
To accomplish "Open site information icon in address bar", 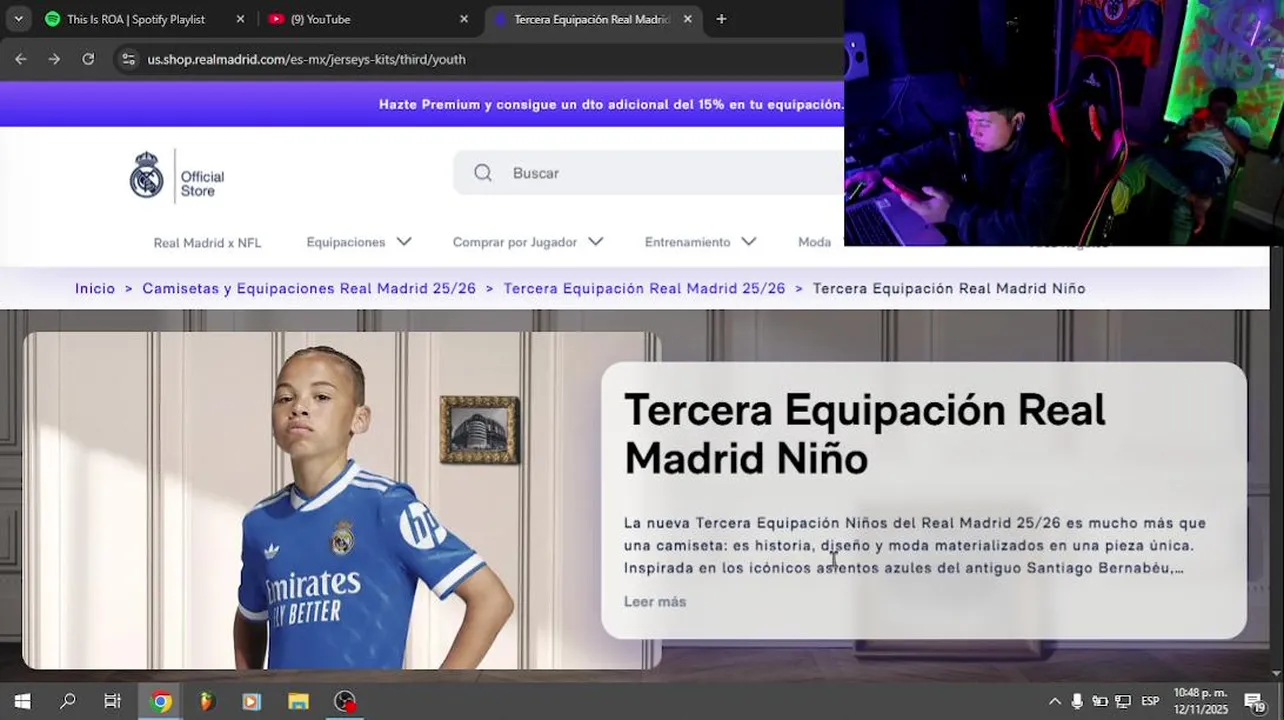I will coord(128,59).
